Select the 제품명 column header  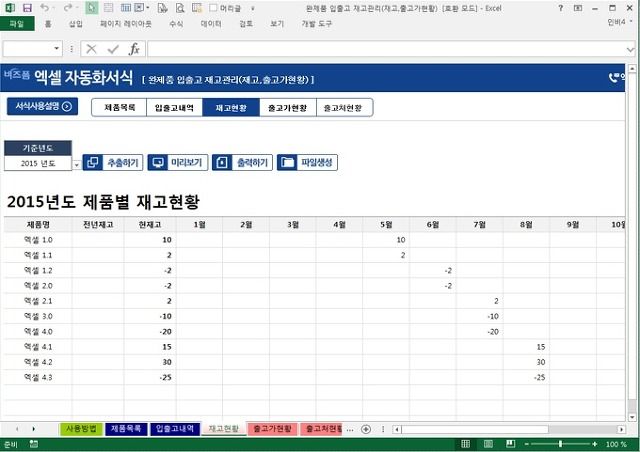(x=38, y=225)
